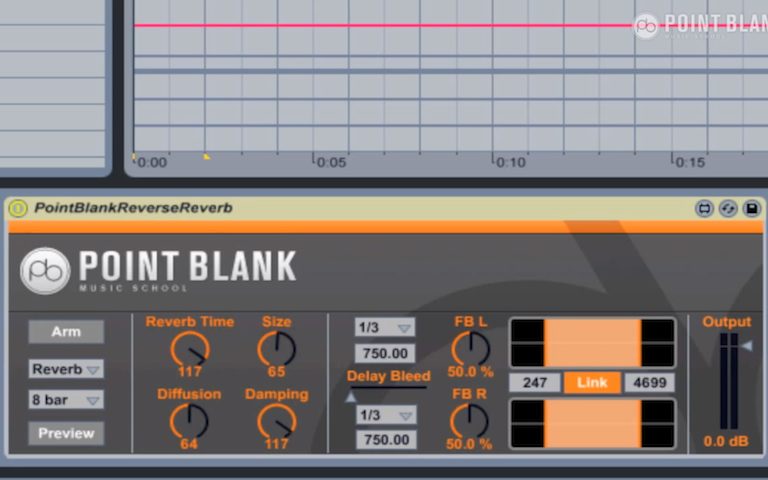The width and height of the screenshot is (768, 480).
Task: Click the 4699 frequency value box
Action: [x=649, y=383]
